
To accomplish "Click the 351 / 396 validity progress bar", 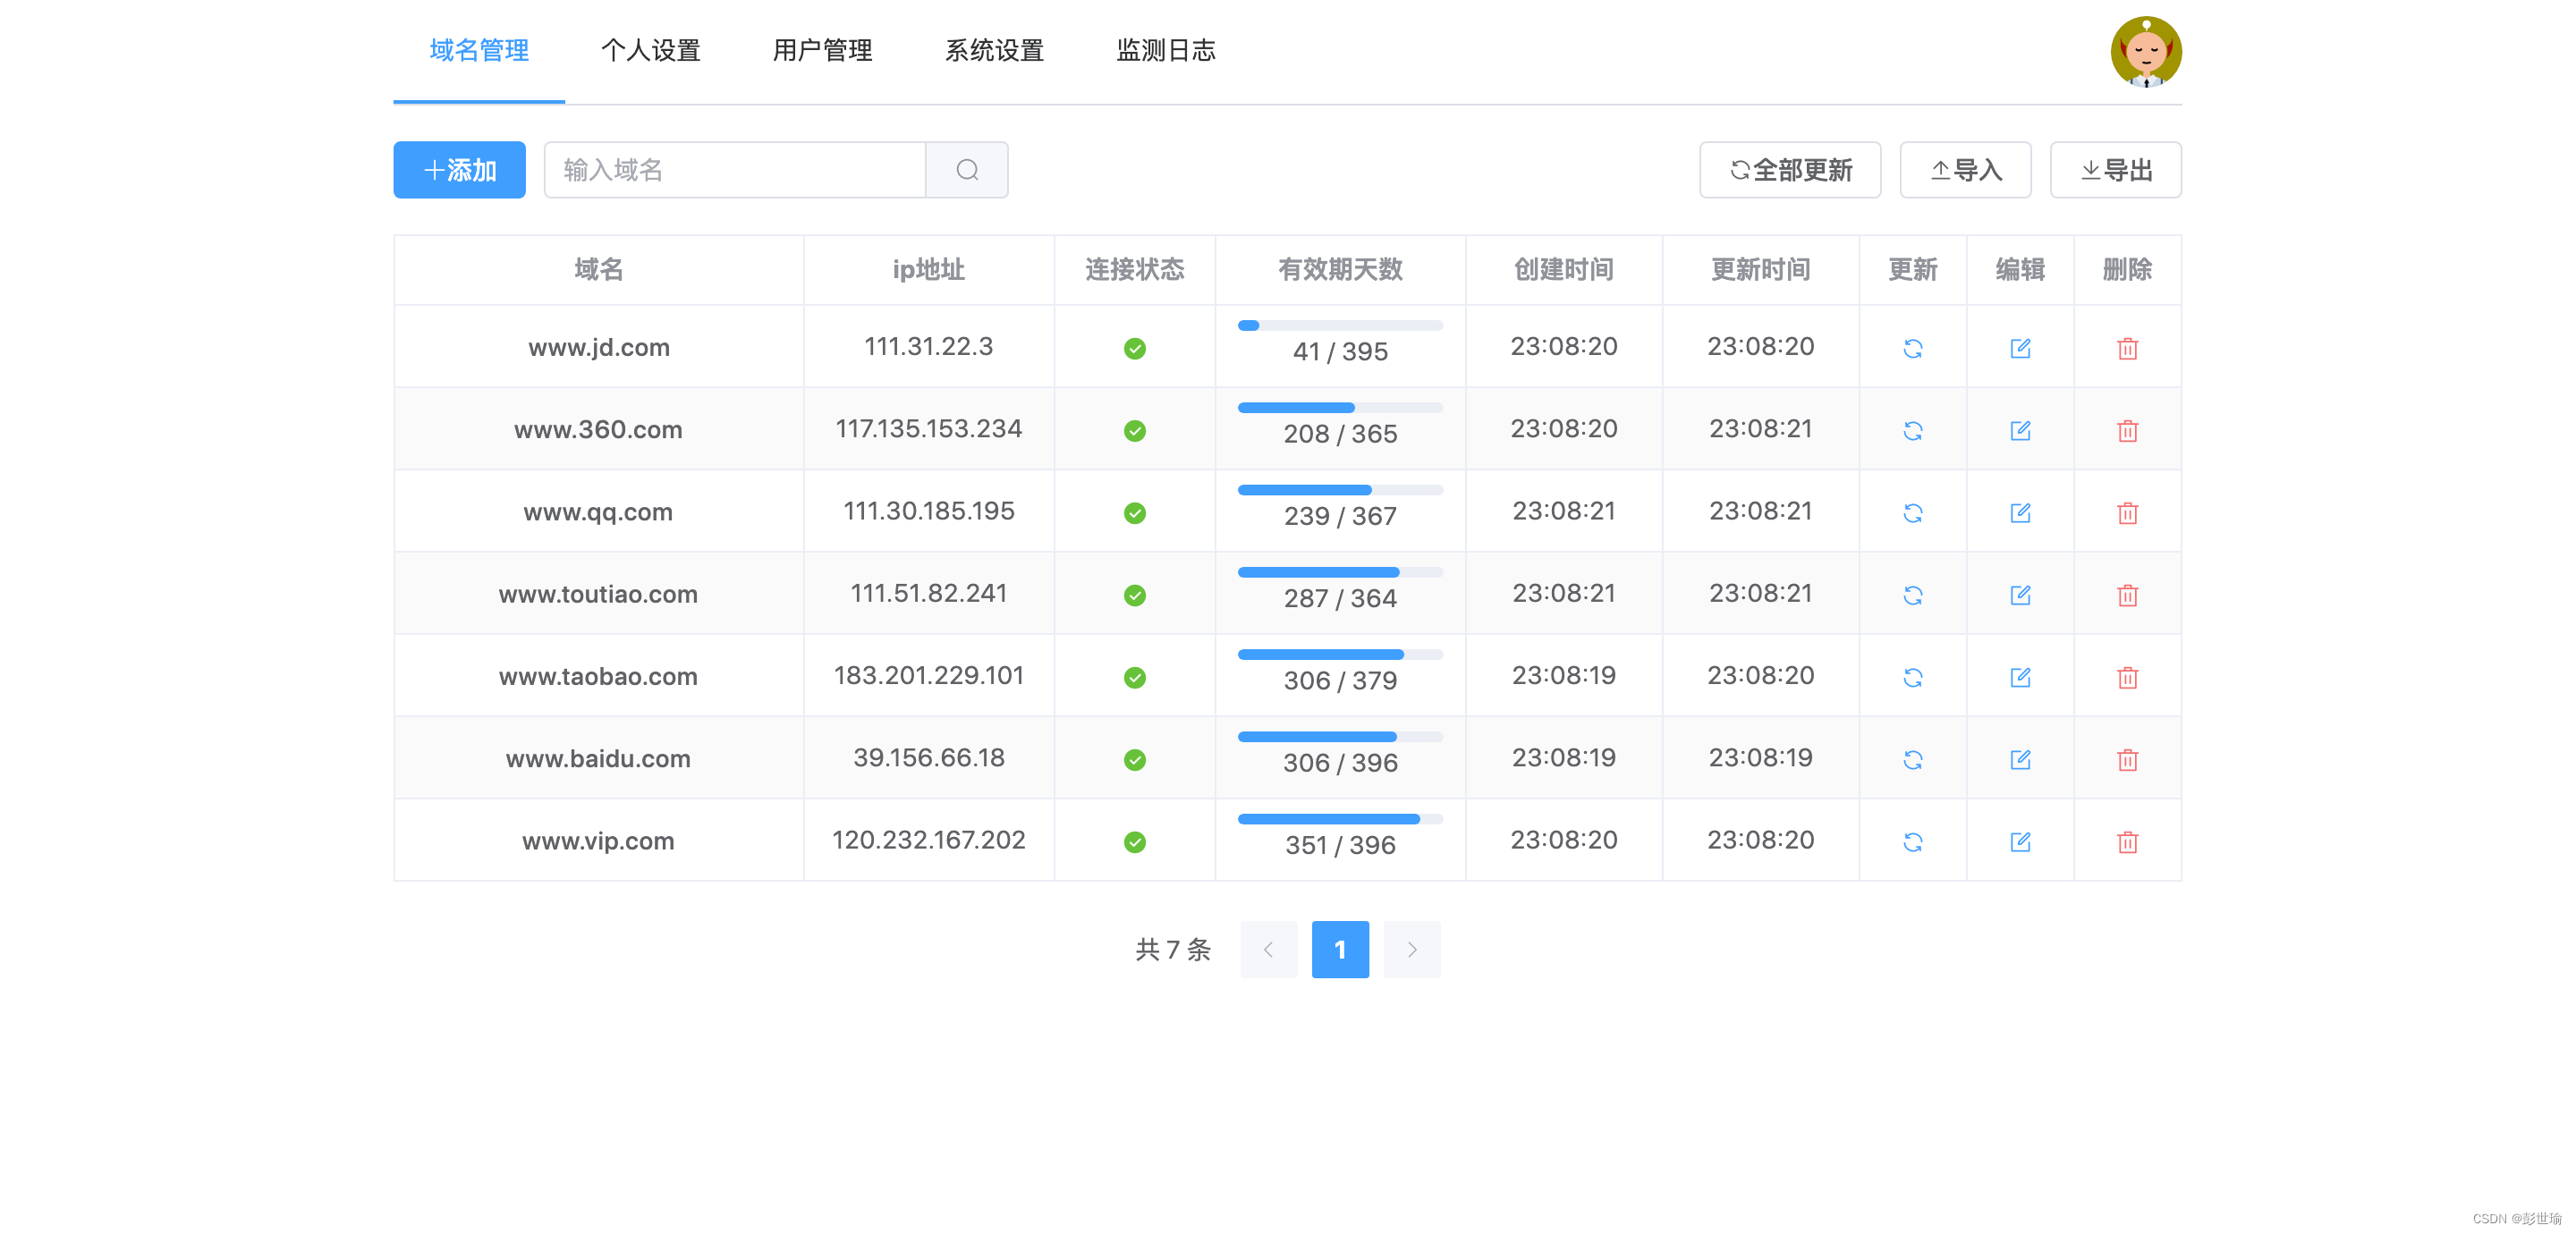I will click(x=1340, y=819).
